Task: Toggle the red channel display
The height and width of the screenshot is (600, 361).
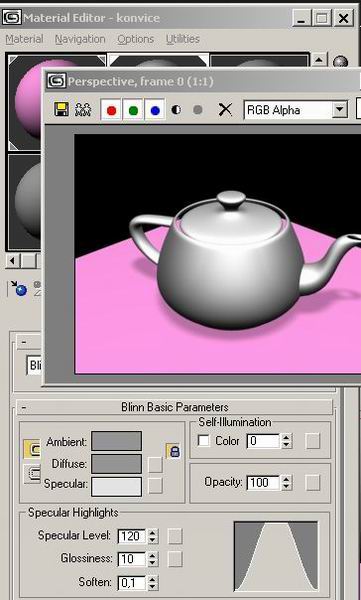Action: pos(111,110)
